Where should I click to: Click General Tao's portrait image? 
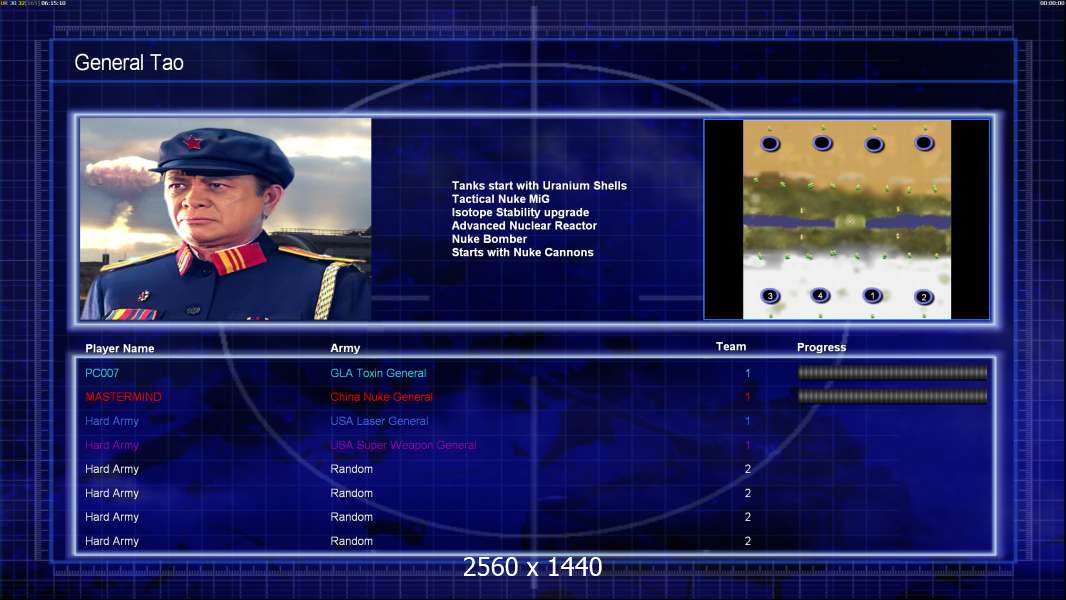point(226,219)
